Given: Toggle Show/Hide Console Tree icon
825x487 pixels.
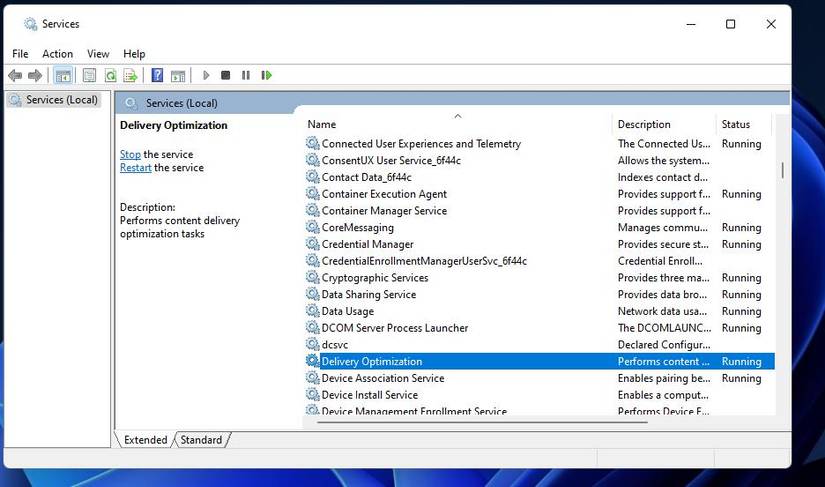Looking at the screenshot, I should pyautogui.click(x=63, y=76).
